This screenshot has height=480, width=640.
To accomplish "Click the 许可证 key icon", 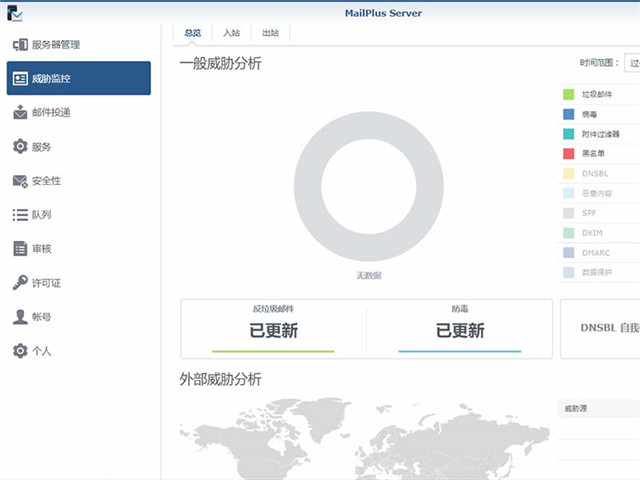I will tap(20, 282).
